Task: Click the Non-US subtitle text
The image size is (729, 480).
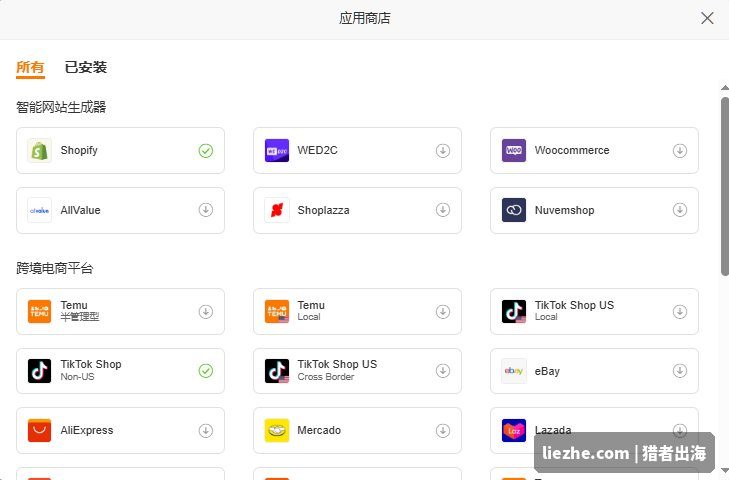Action: 77,377
